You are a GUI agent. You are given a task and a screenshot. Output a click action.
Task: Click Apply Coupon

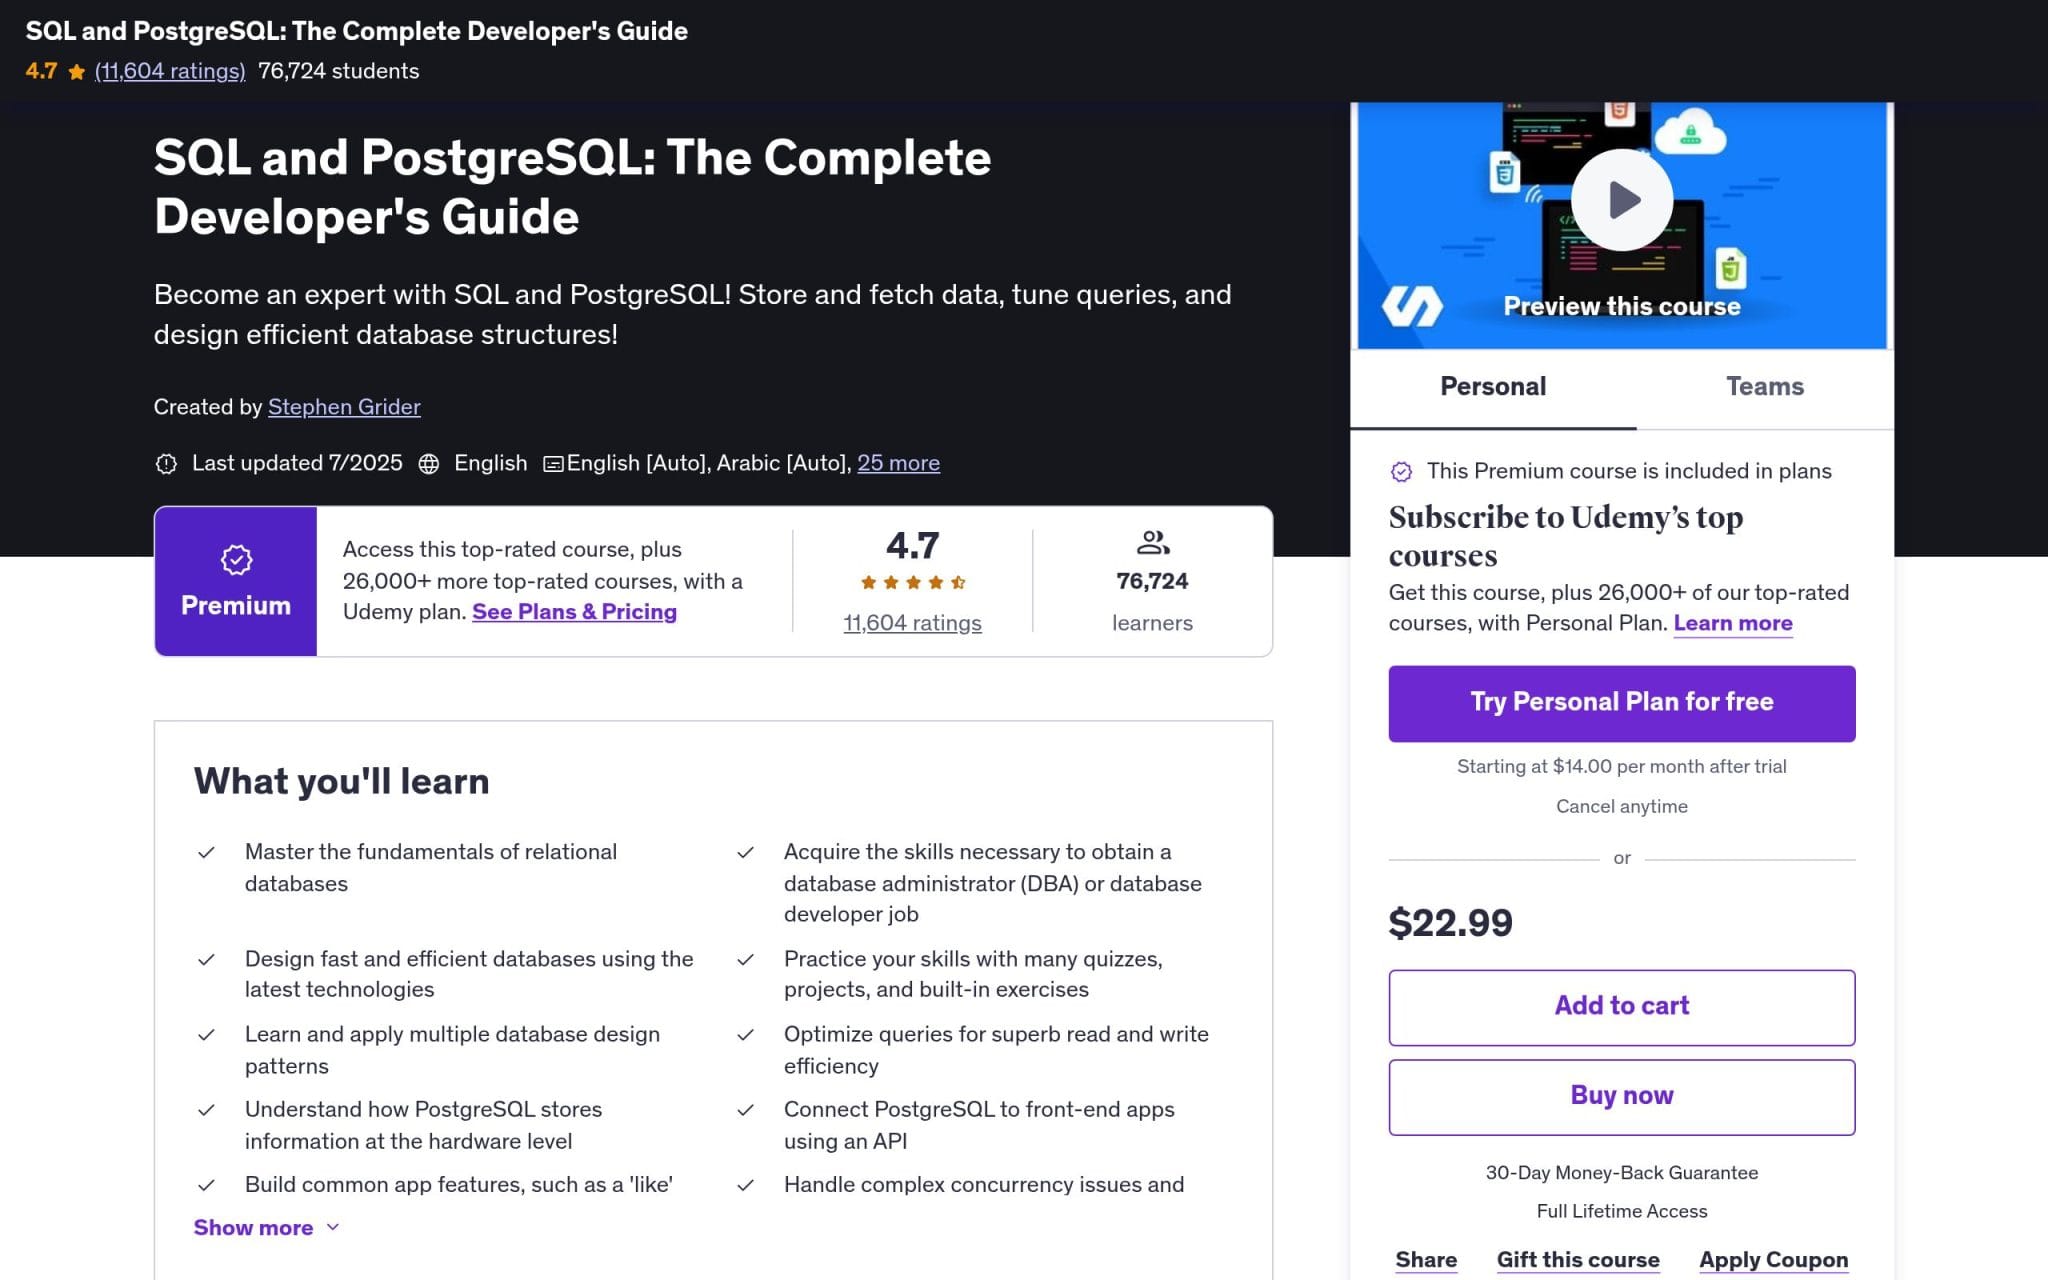[x=1773, y=1260]
